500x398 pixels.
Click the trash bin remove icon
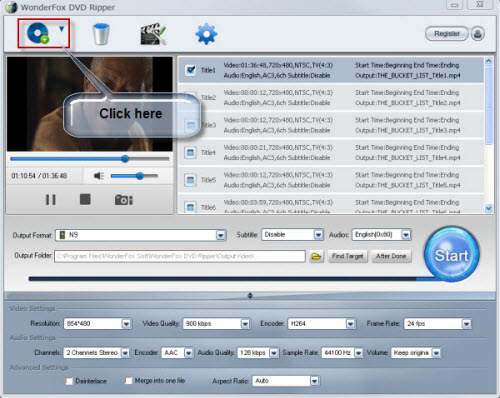(x=101, y=34)
